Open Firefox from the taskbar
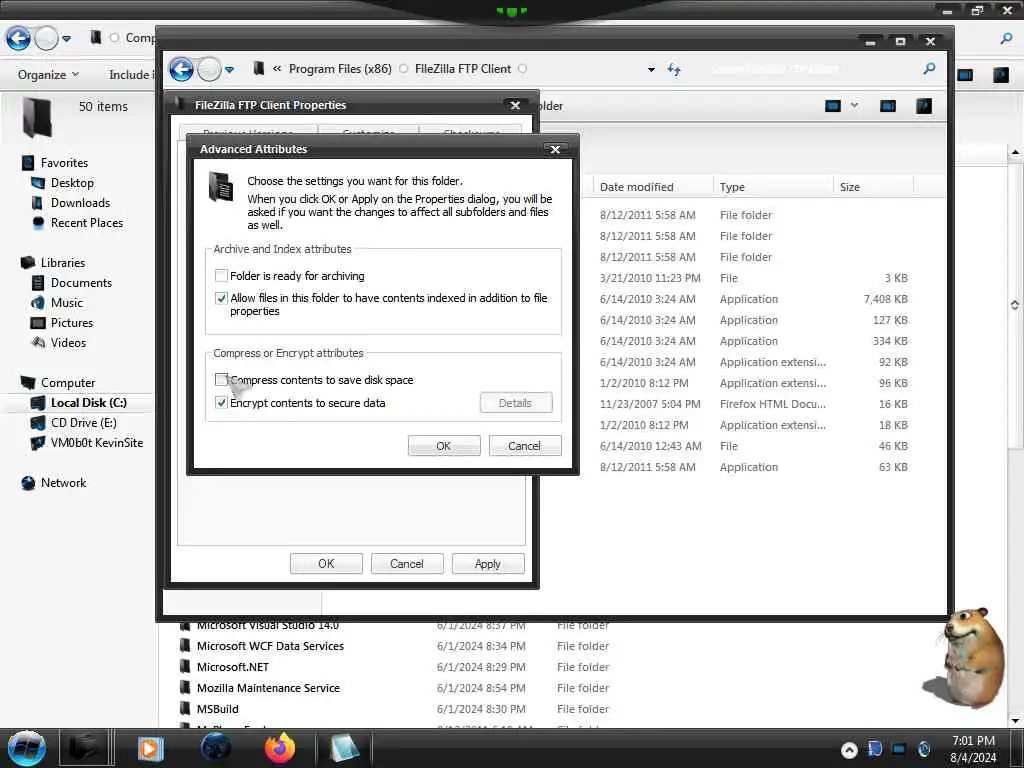The height and width of the screenshot is (768, 1024). coord(280,748)
